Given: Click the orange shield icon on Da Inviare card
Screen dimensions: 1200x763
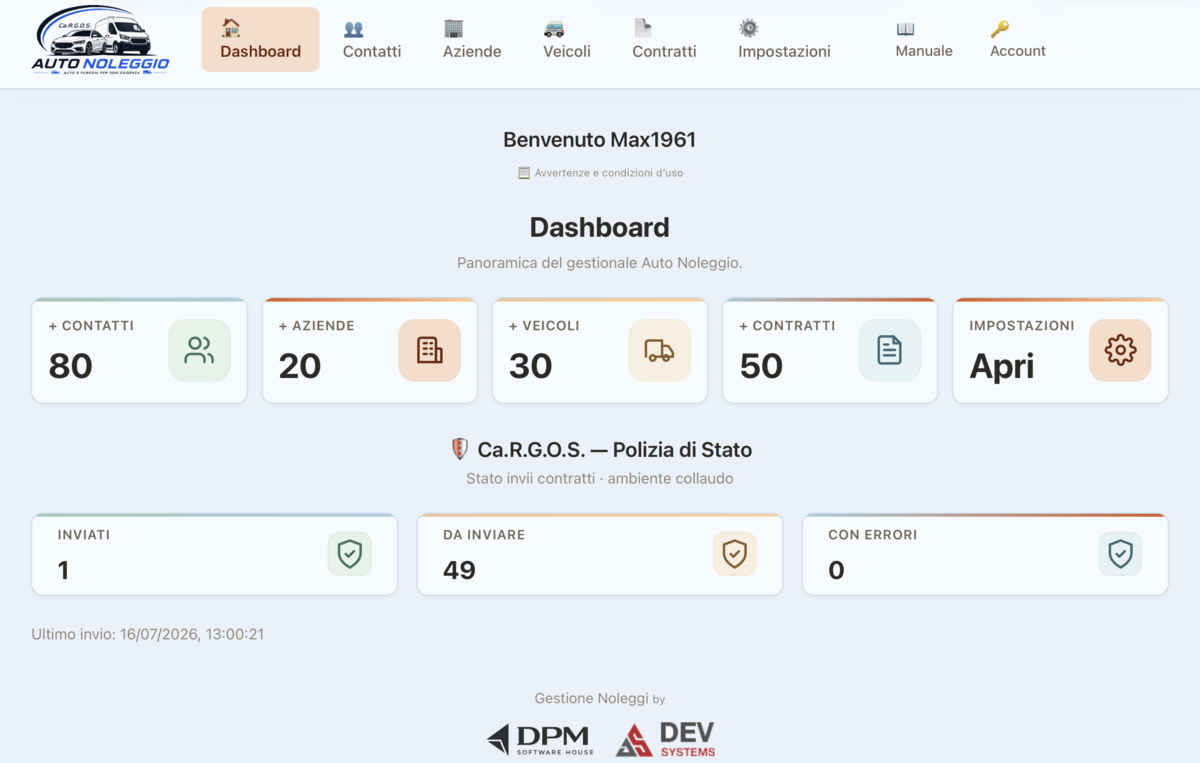Looking at the screenshot, I should coord(734,554).
